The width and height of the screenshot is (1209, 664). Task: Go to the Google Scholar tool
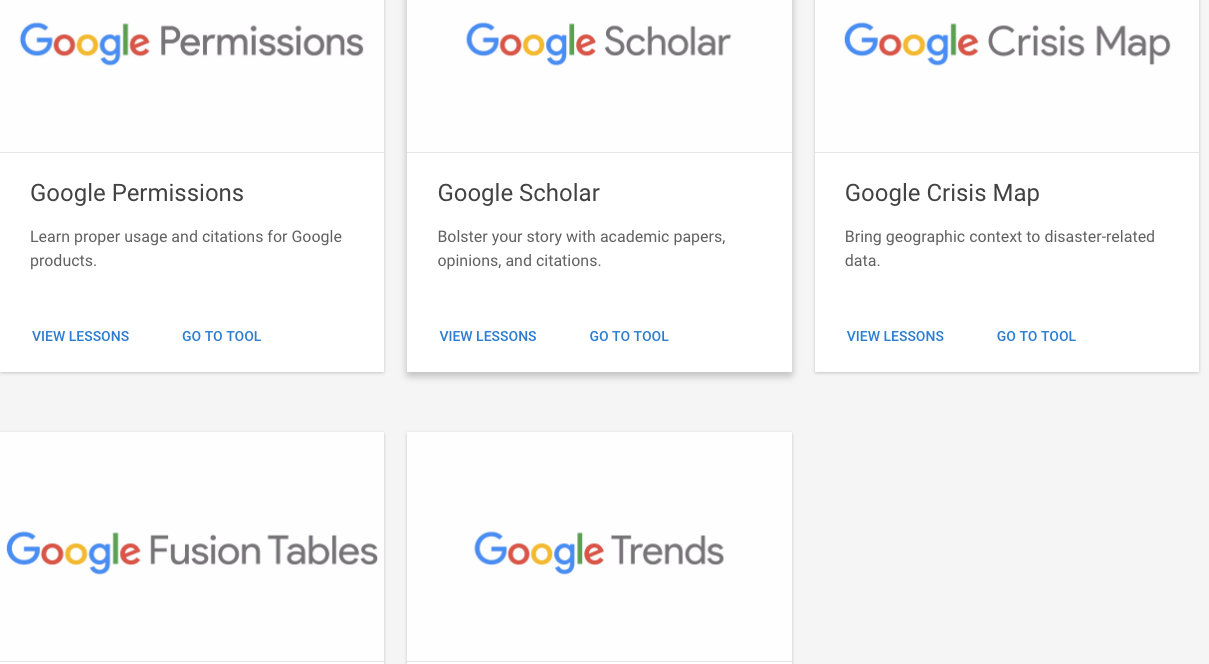pyautogui.click(x=629, y=336)
